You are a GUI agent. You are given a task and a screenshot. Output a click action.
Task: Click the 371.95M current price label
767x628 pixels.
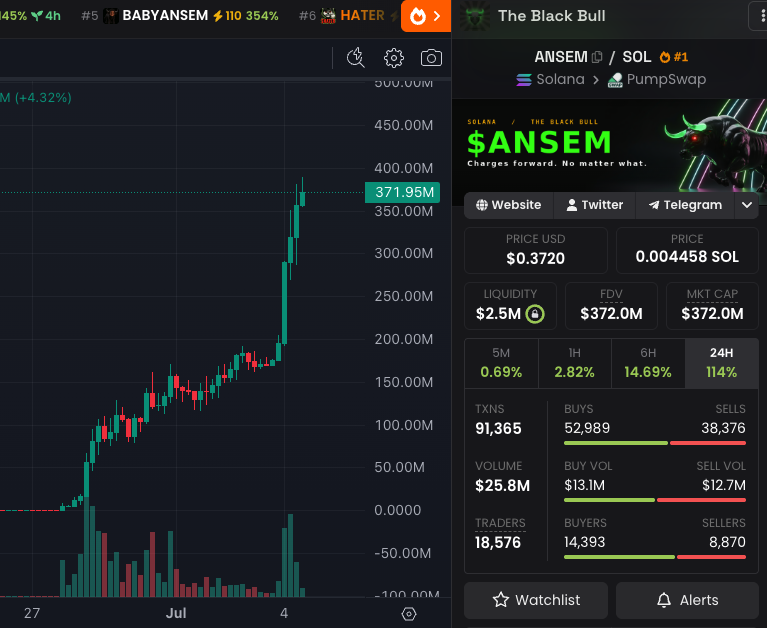pos(403,192)
